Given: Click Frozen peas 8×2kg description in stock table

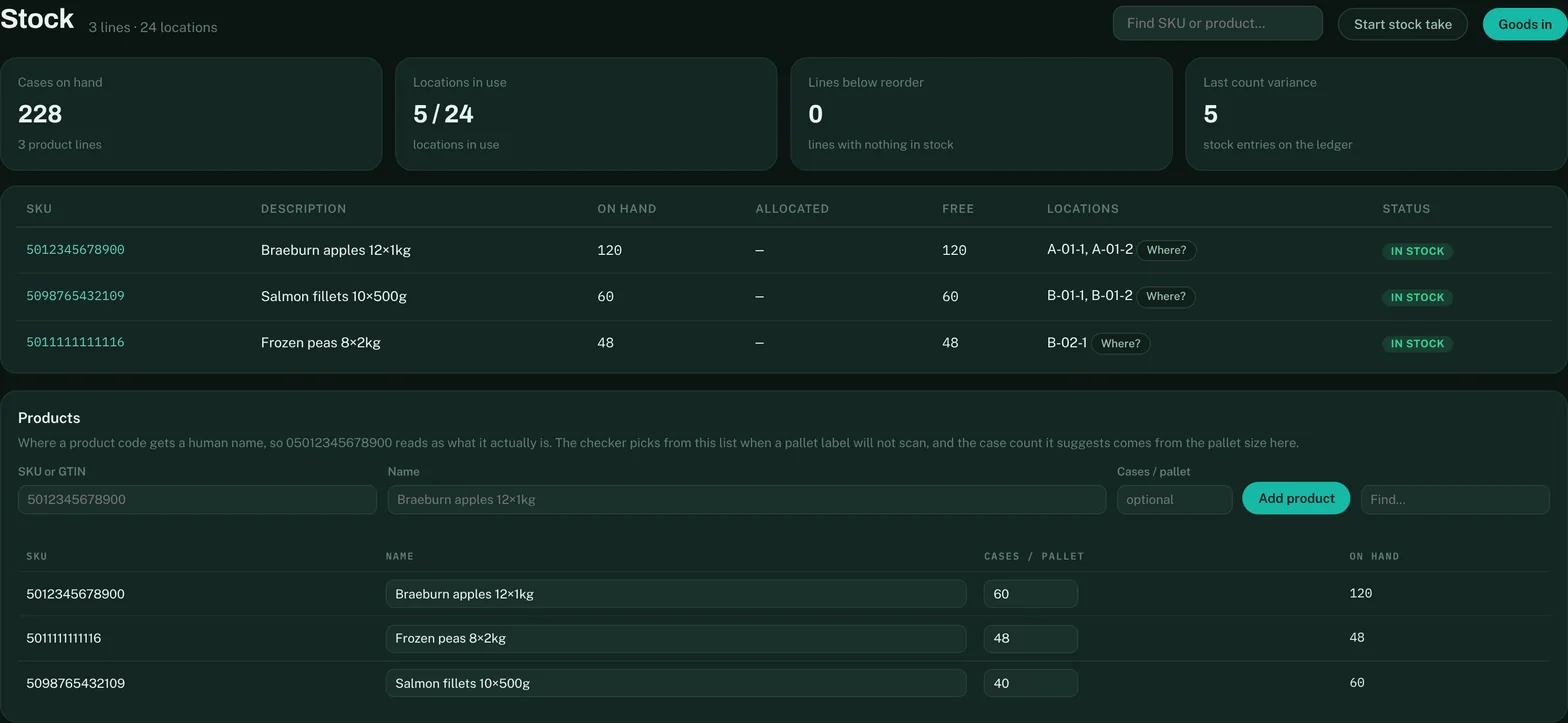Looking at the screenshot, I should pos(321,342).
